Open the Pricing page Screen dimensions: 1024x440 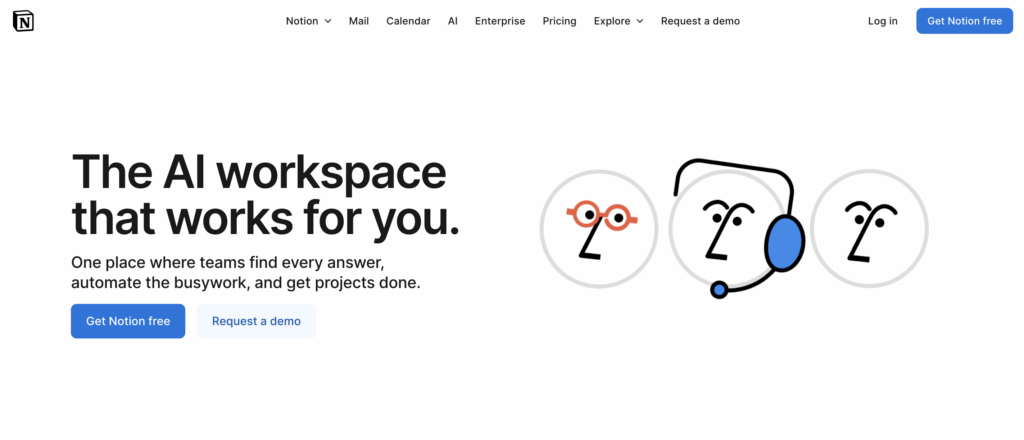click(559, 21)
